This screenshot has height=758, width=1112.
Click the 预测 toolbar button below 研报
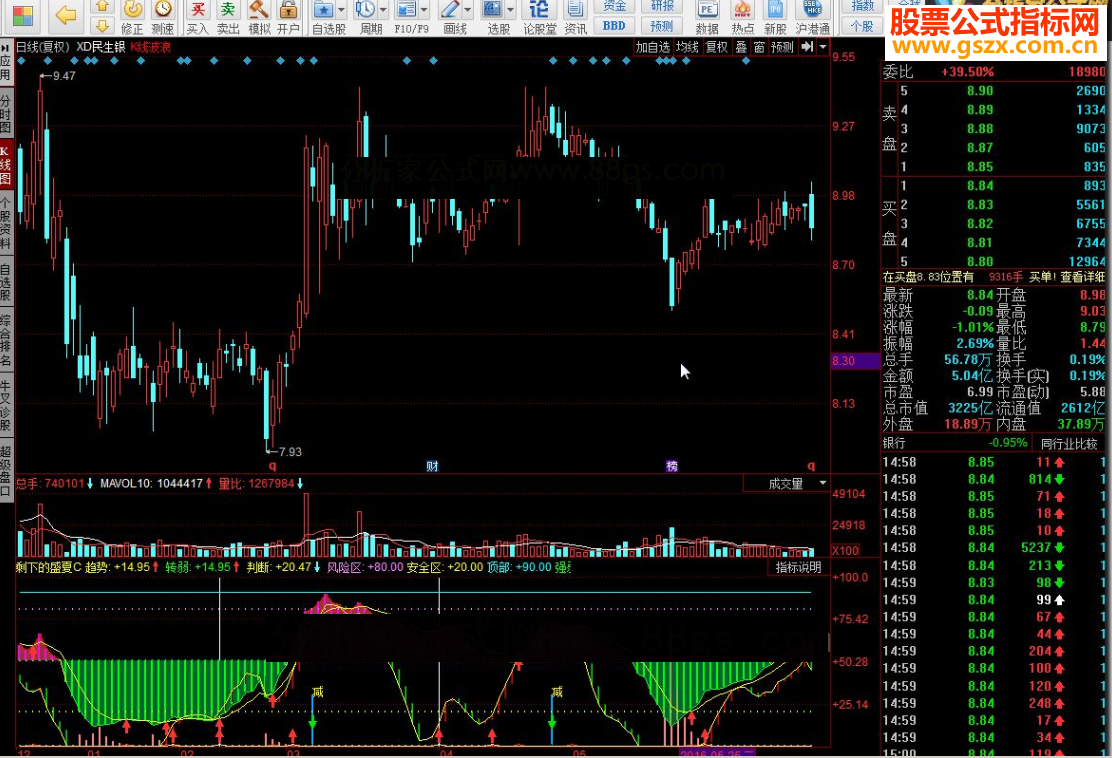pos(662,26)
